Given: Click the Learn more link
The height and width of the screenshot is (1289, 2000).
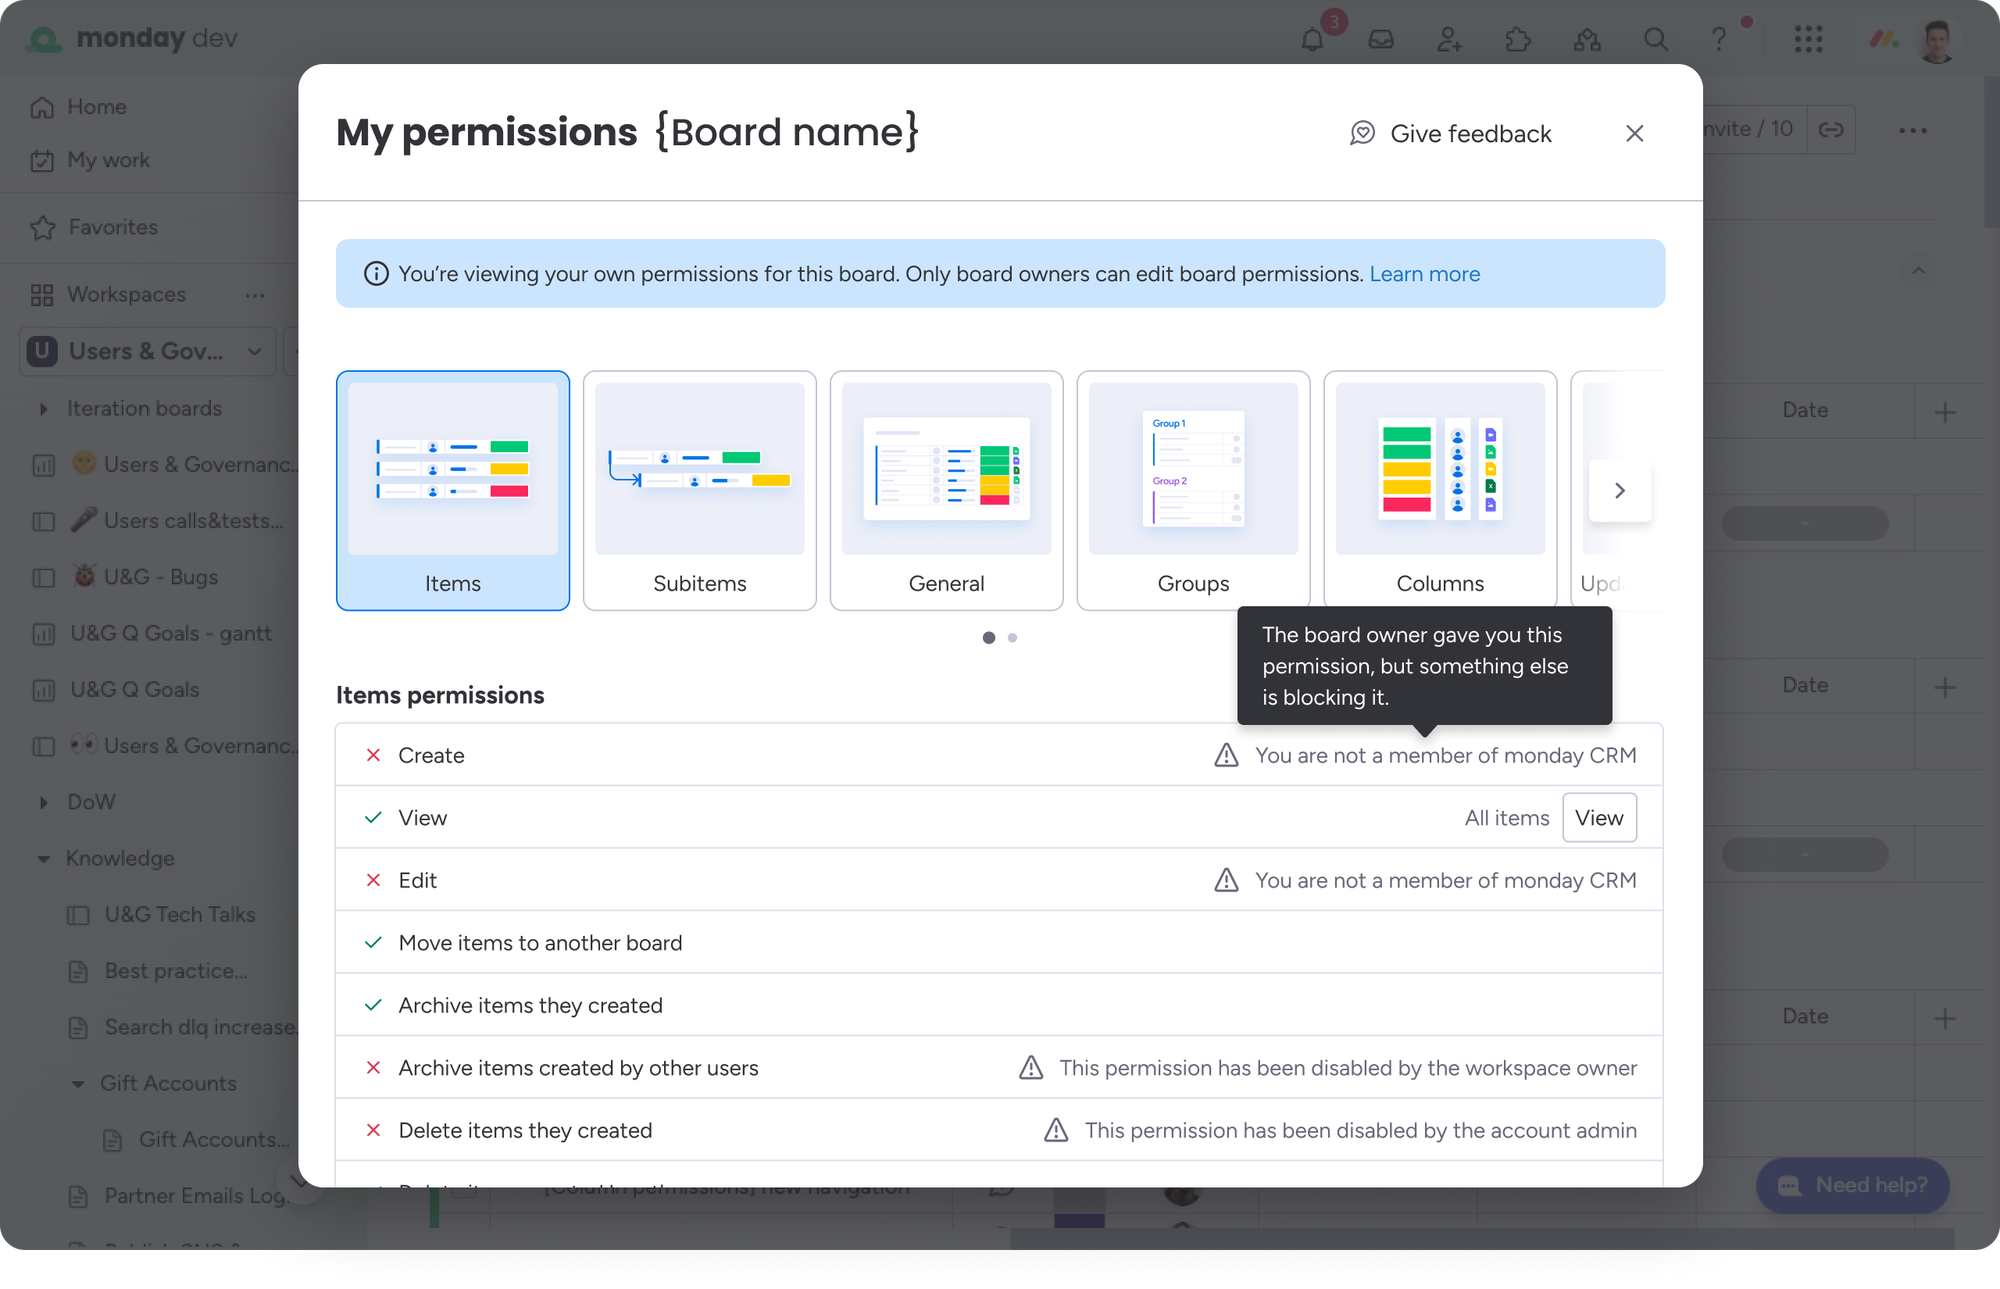Looking at the screenshot, I should point(1424,274).
